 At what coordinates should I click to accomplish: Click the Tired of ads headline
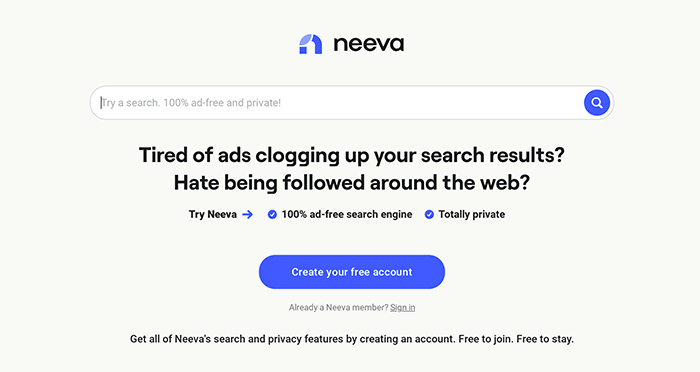pyautogui.click(x=352, y=155)
